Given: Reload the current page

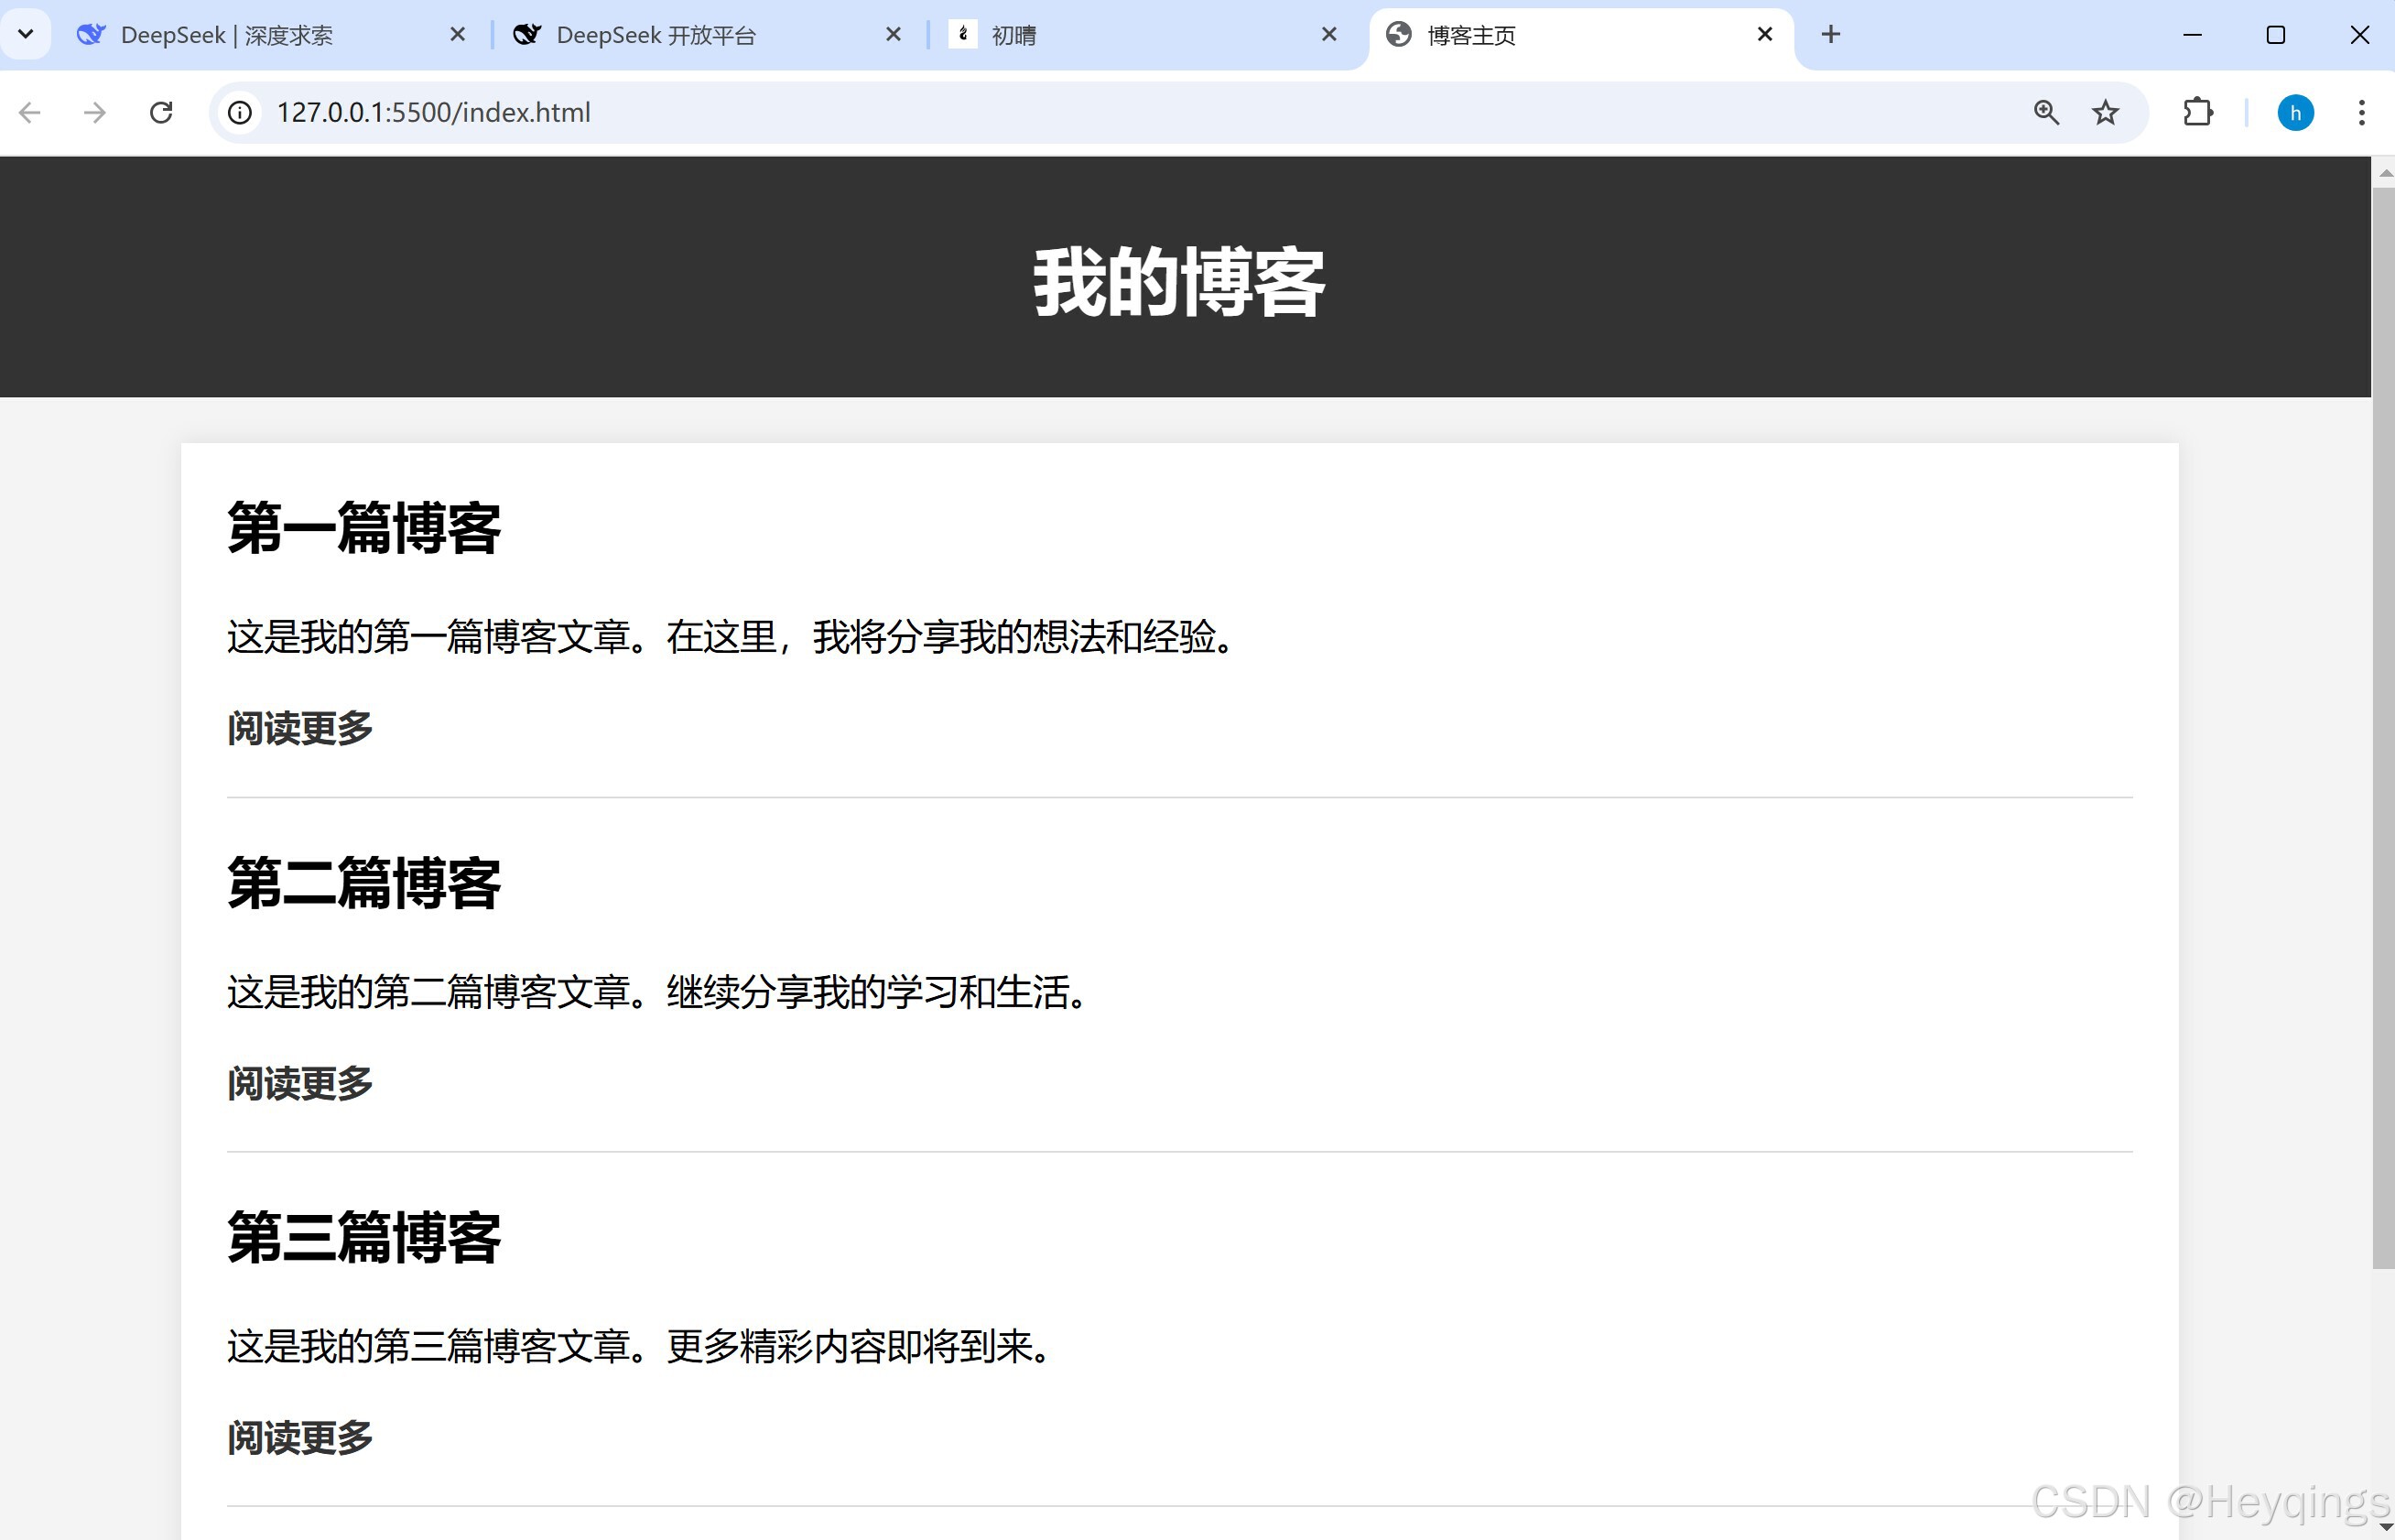Looking at the screenshot, I should 161,112.
